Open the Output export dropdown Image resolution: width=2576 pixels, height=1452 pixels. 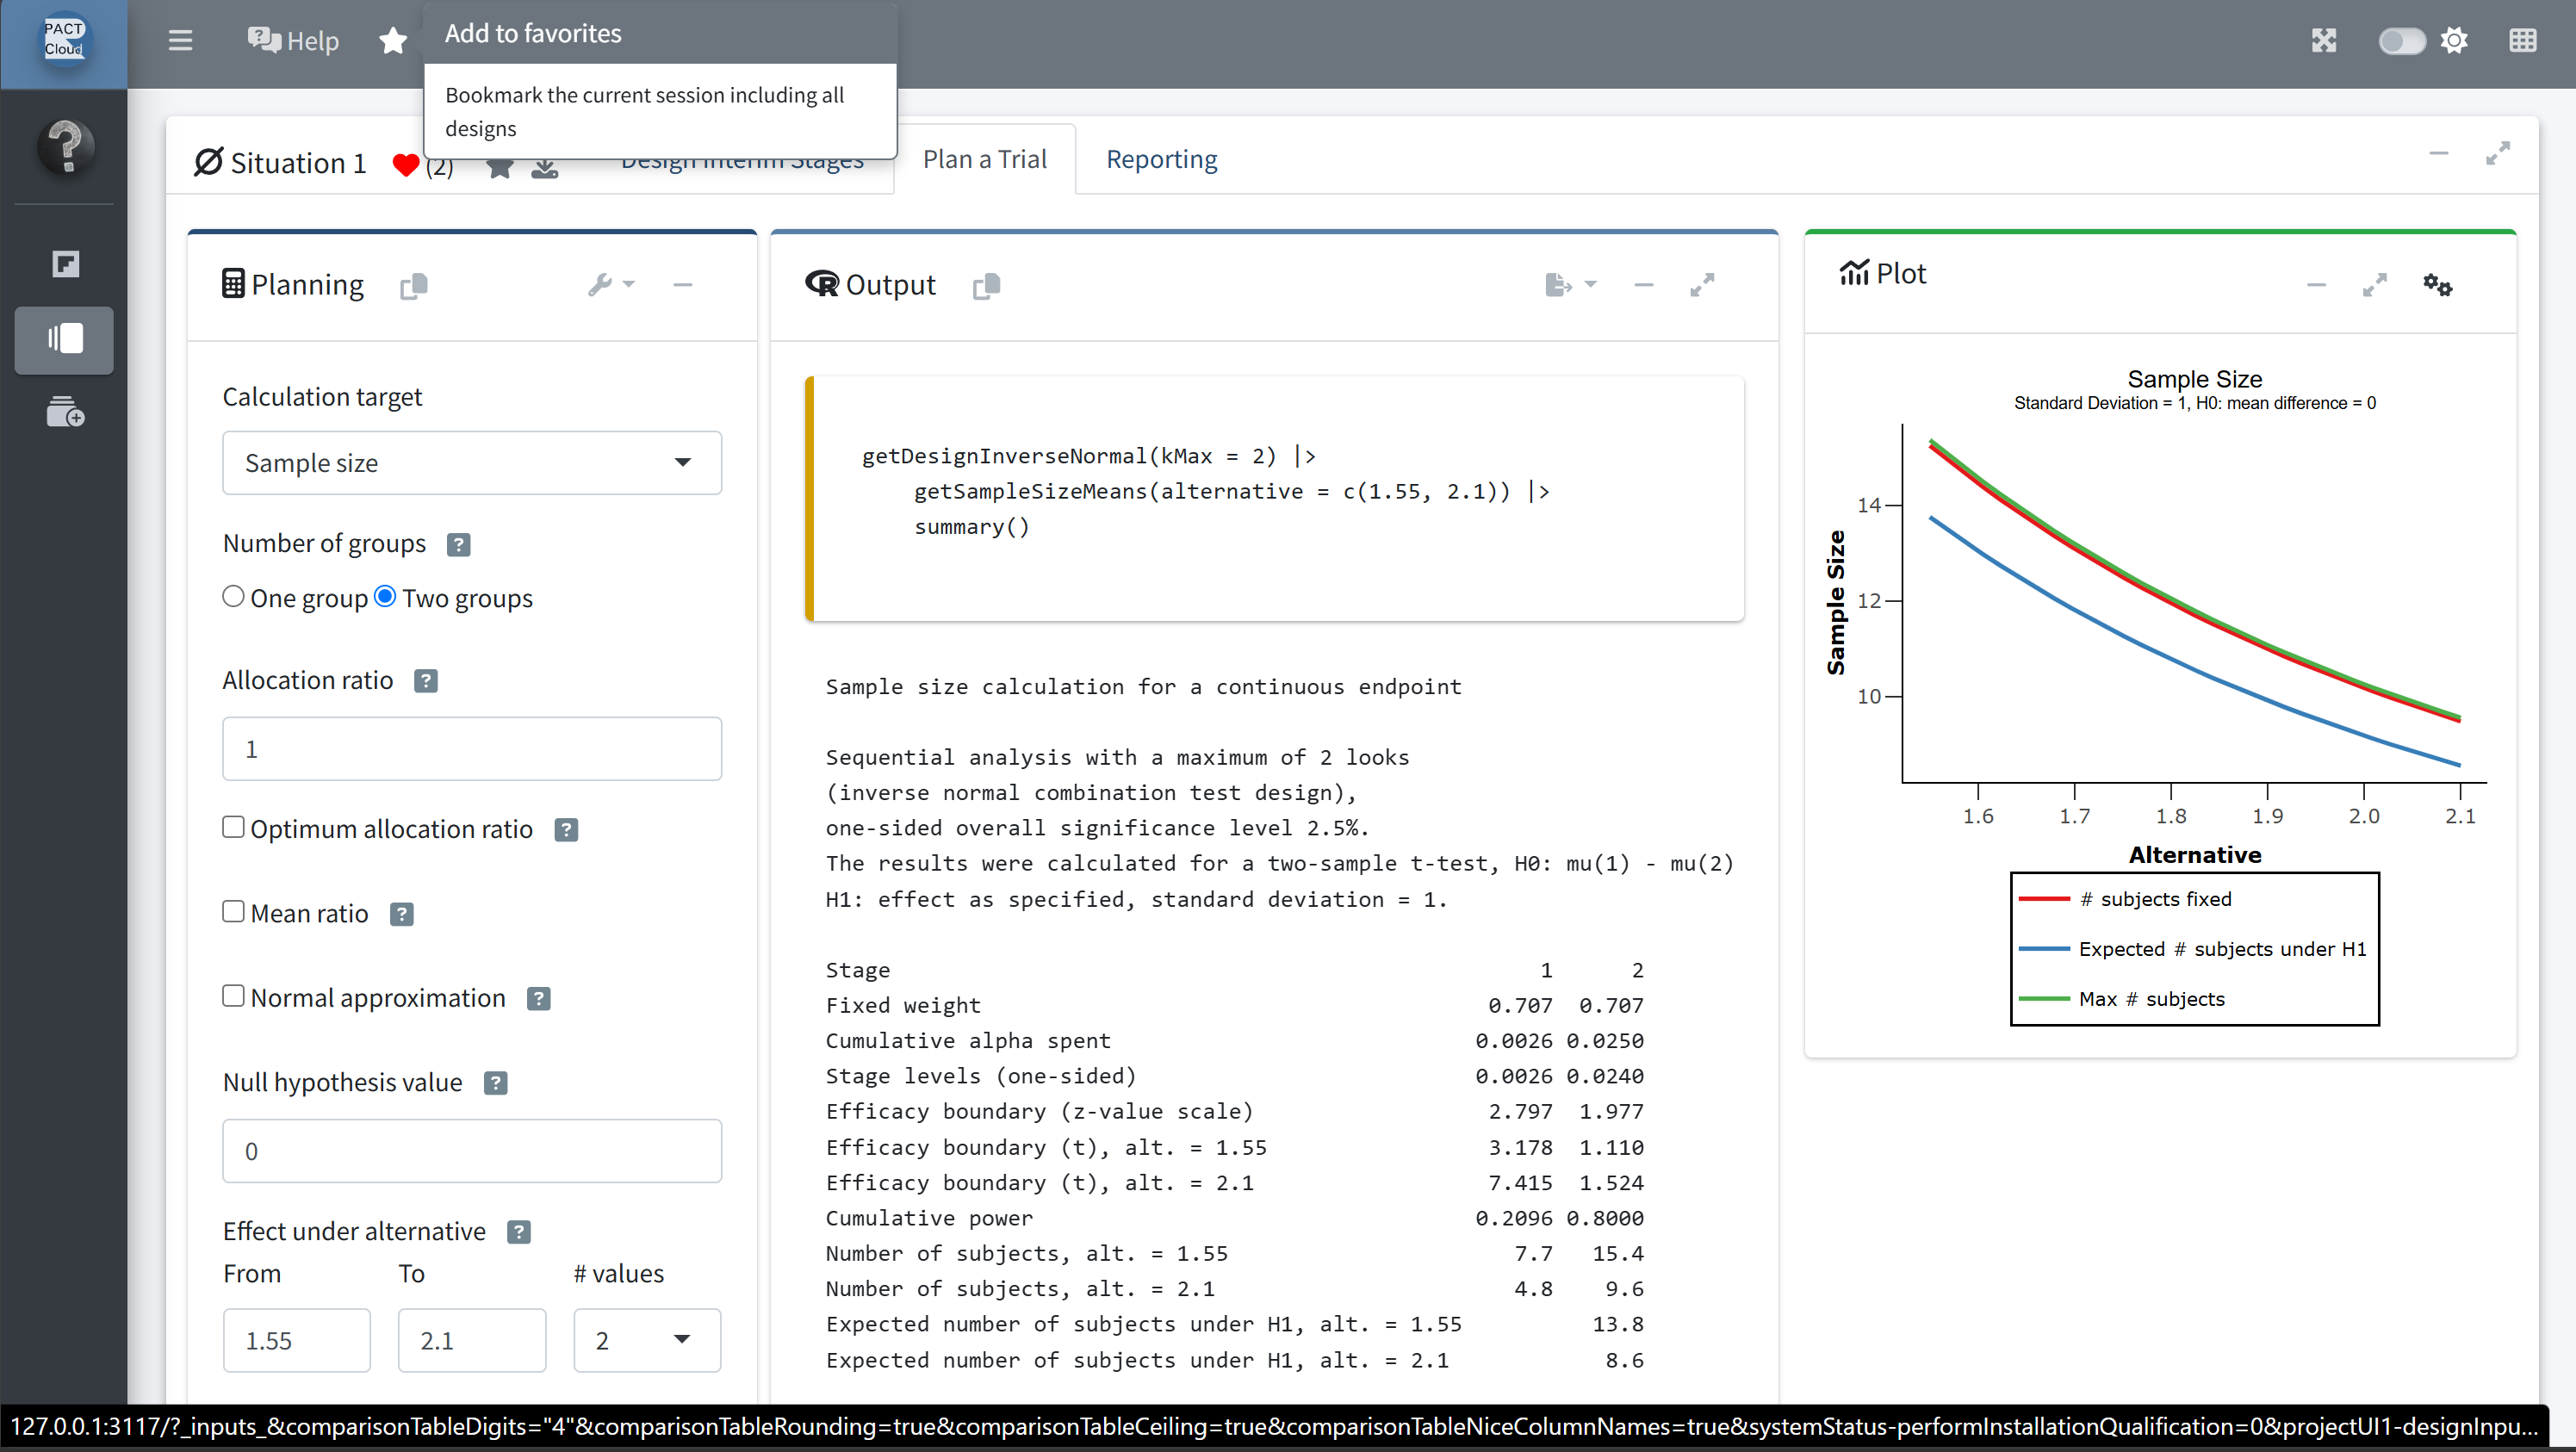[1570, 285]
